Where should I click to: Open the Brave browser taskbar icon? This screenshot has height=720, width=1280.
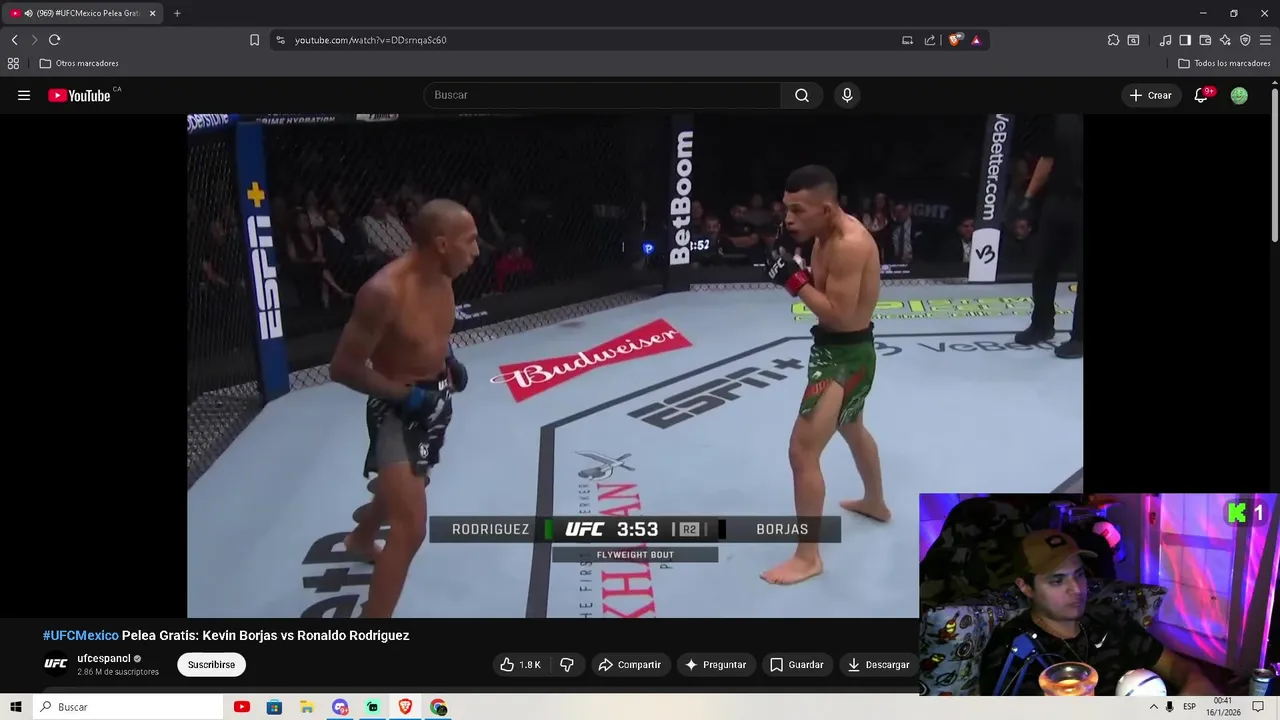point(405,707)
